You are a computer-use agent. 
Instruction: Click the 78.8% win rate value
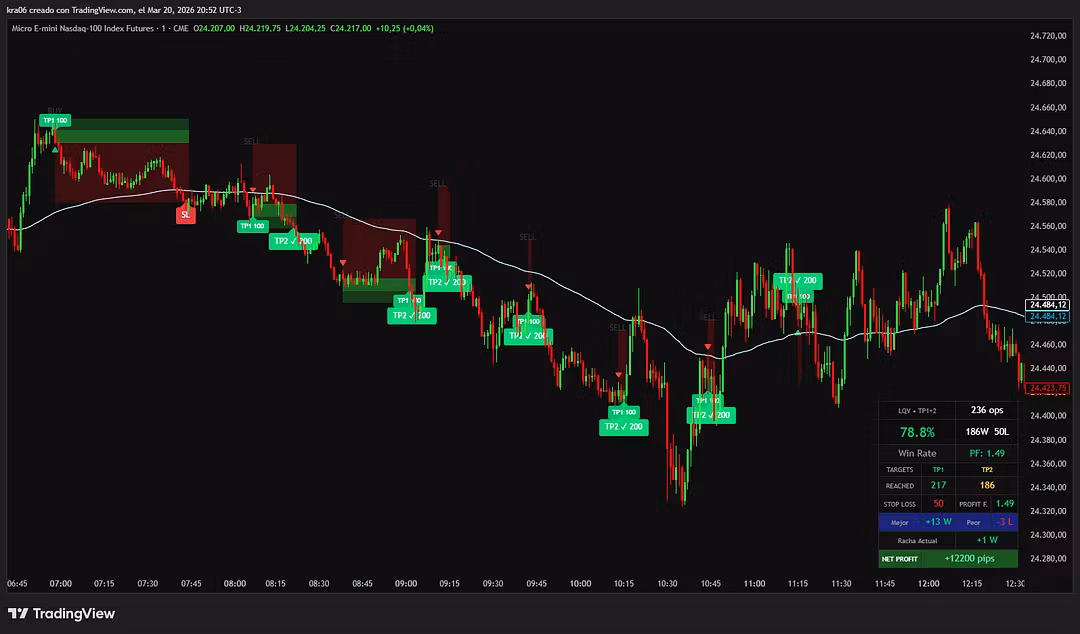pyautogui.click(x=917, y=432)
